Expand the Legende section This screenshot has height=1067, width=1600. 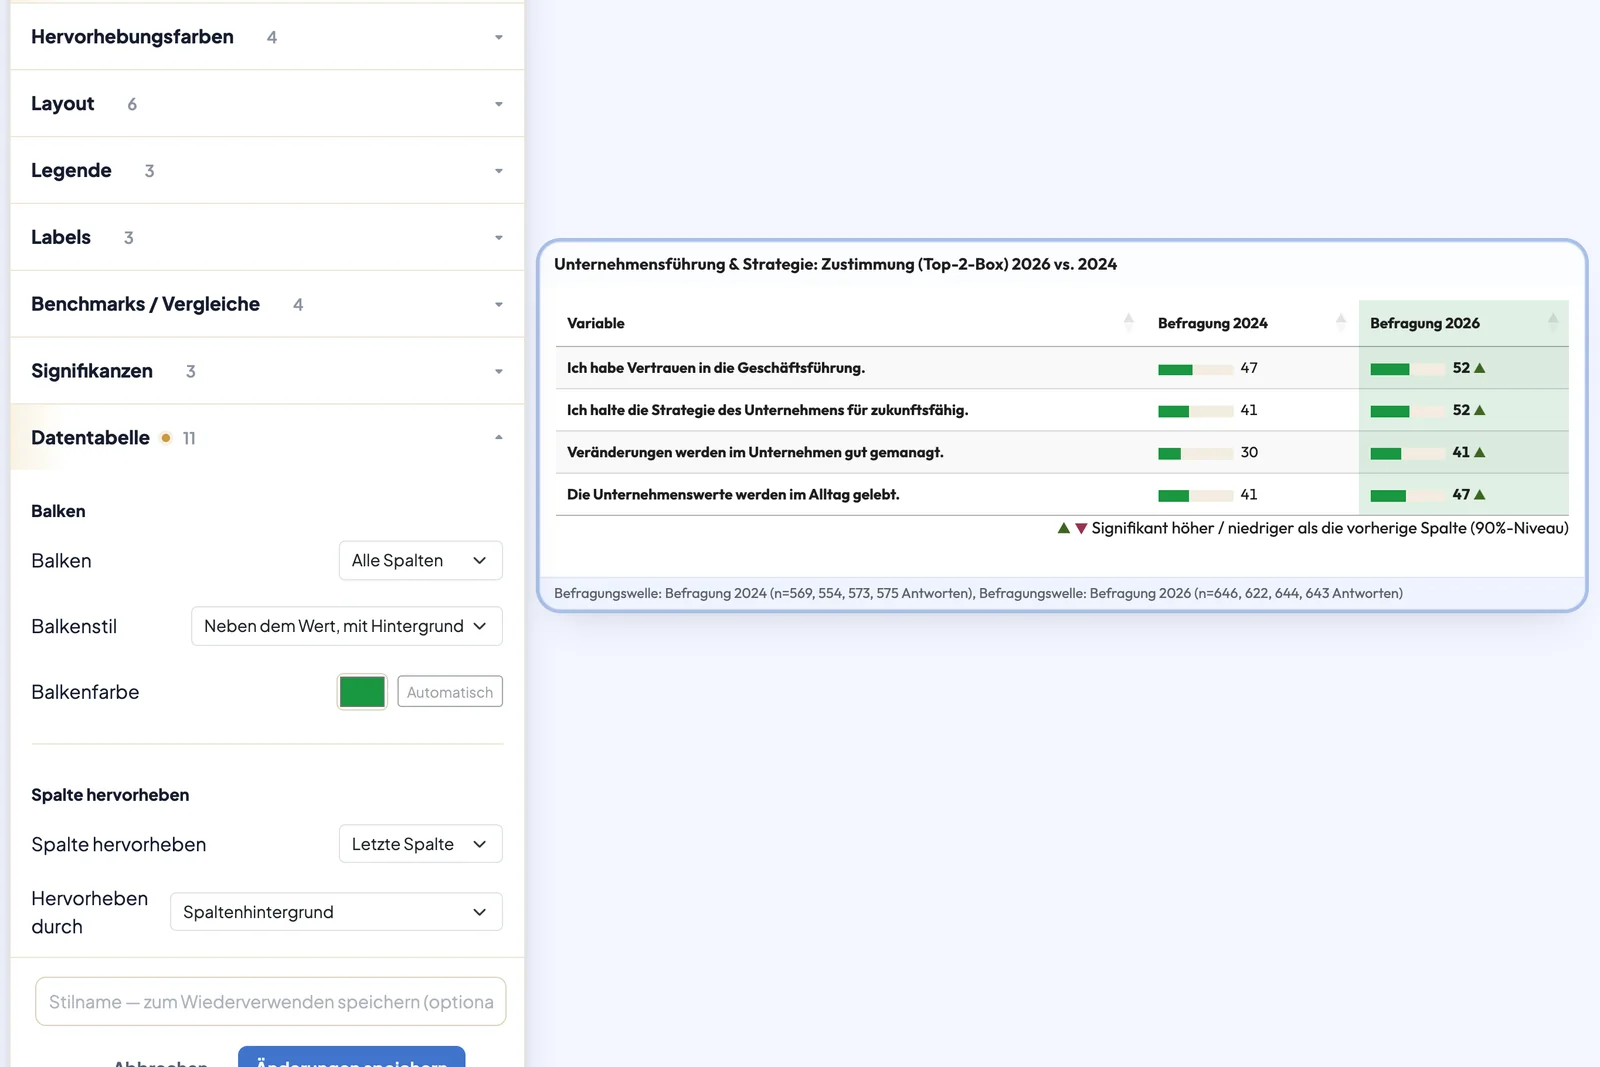[267, 171]
